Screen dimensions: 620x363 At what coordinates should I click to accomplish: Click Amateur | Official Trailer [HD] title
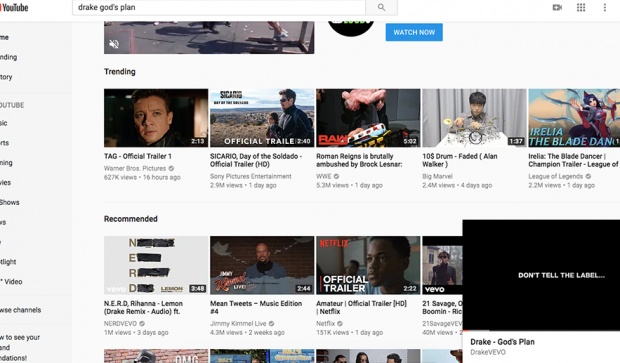361,308
